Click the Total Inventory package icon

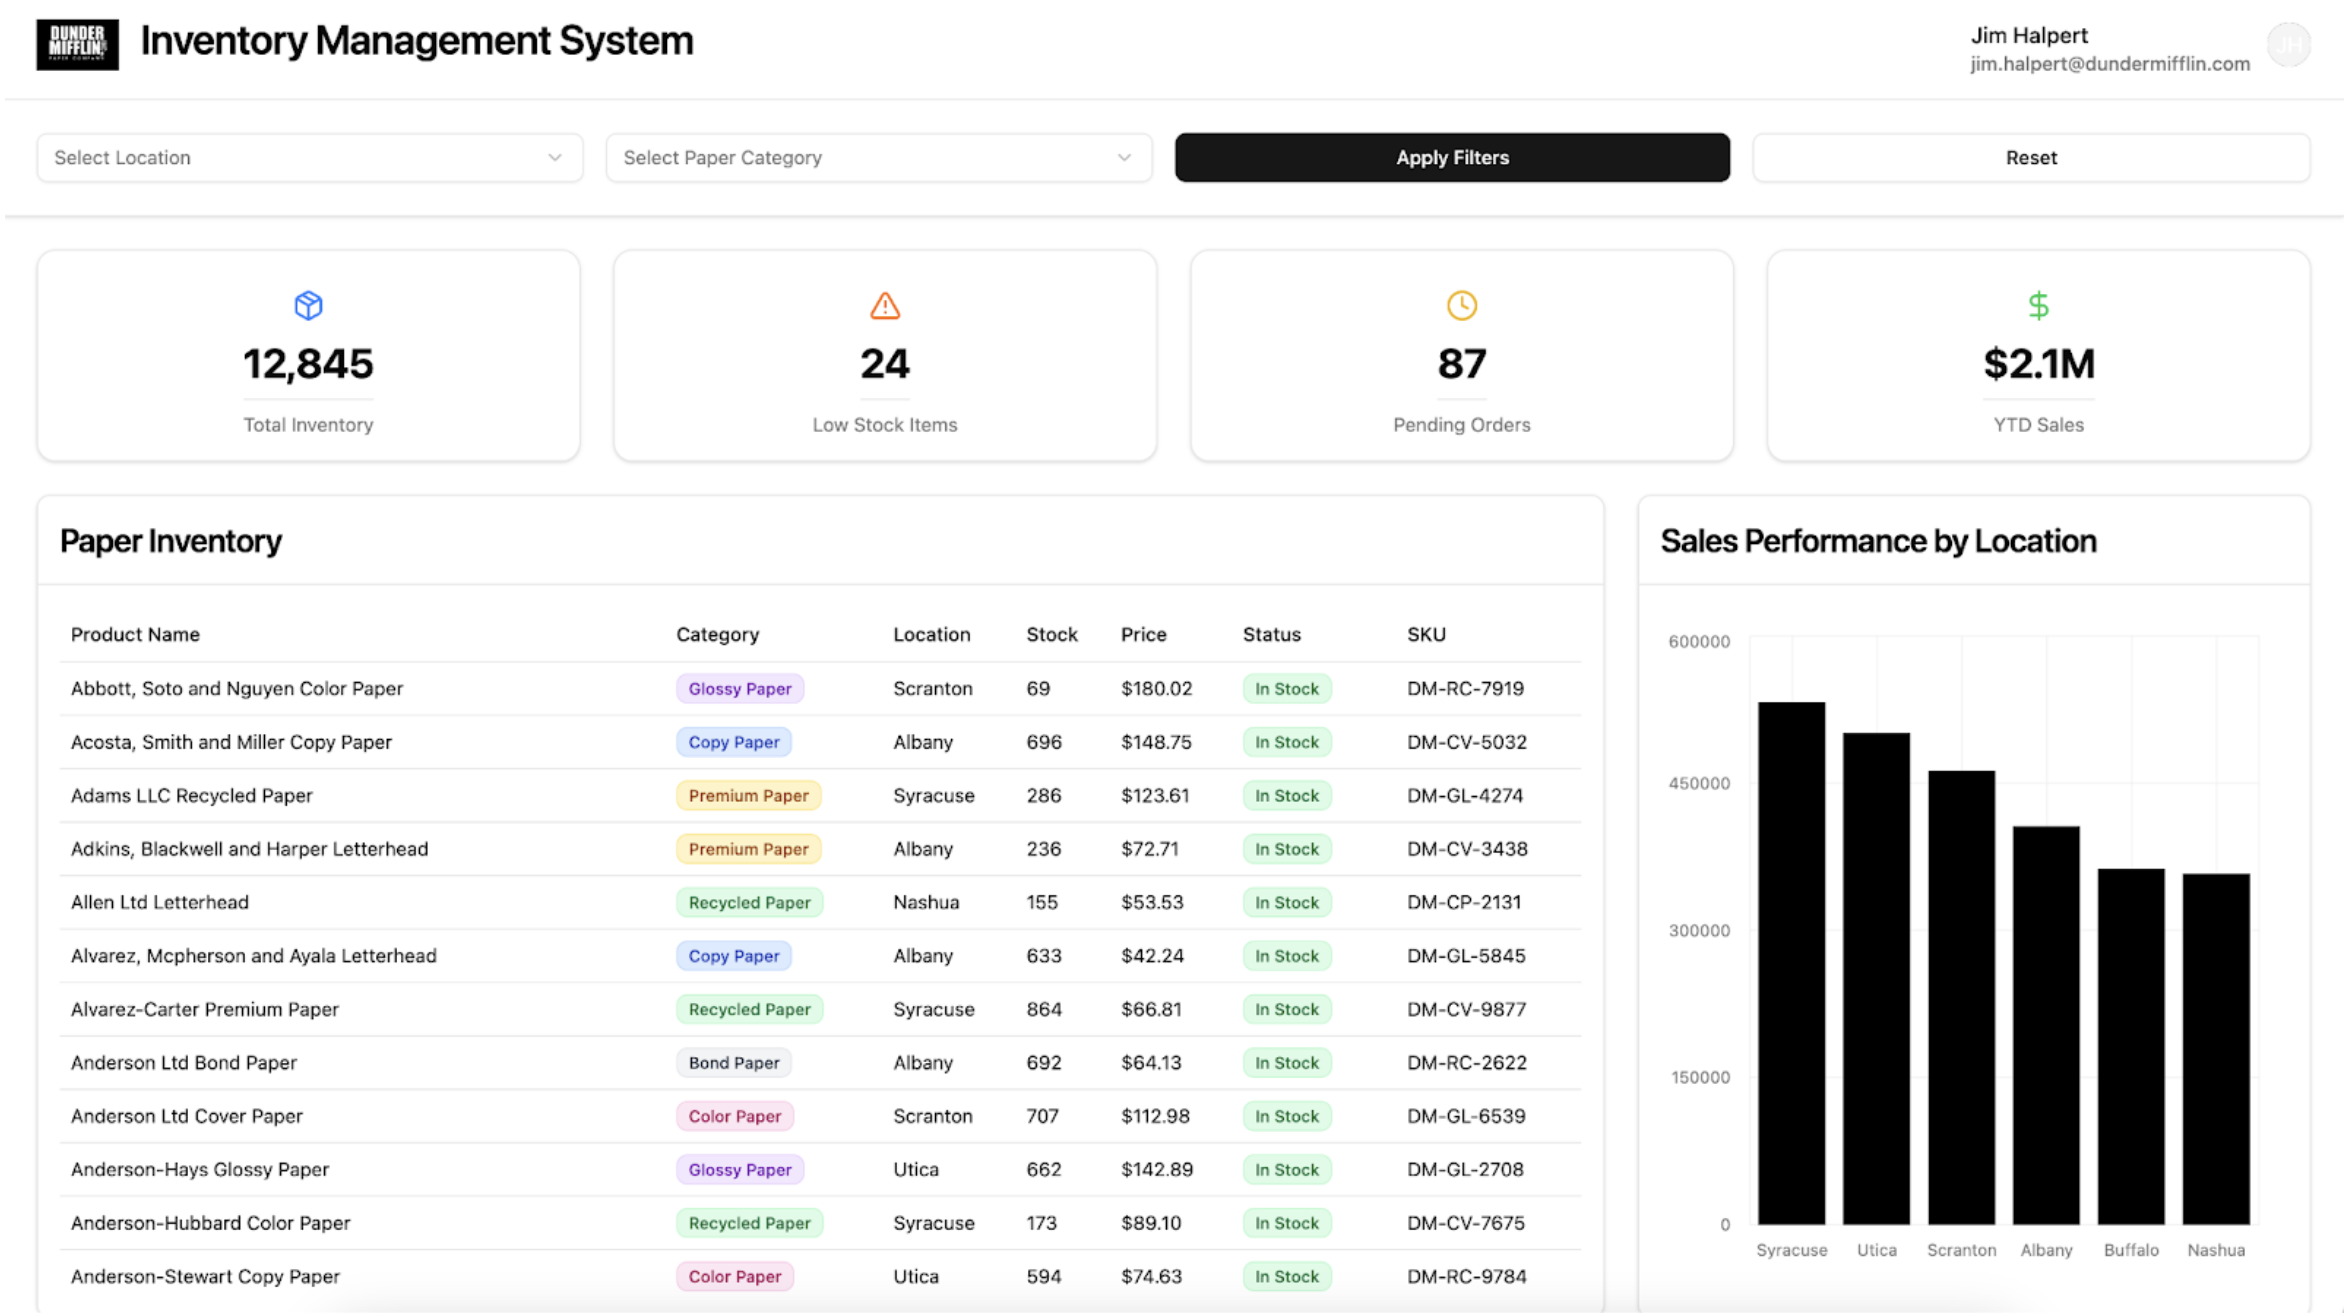coord(308,306)
